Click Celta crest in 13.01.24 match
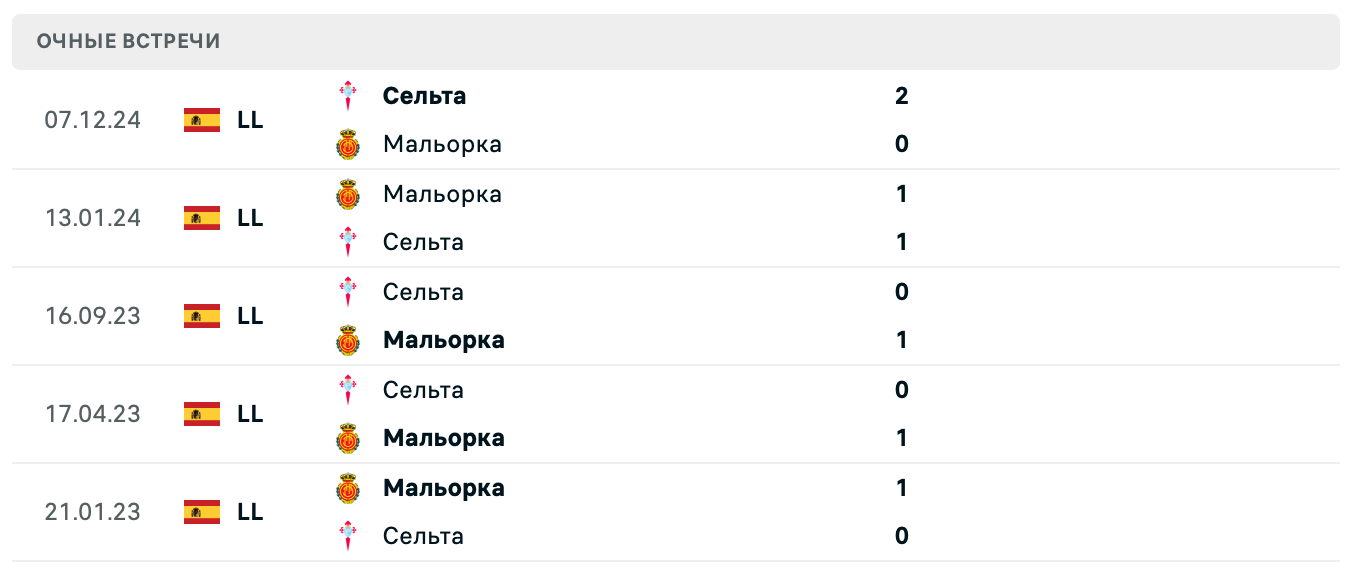This screenshot has width=1356, height=576. (347, 242)
